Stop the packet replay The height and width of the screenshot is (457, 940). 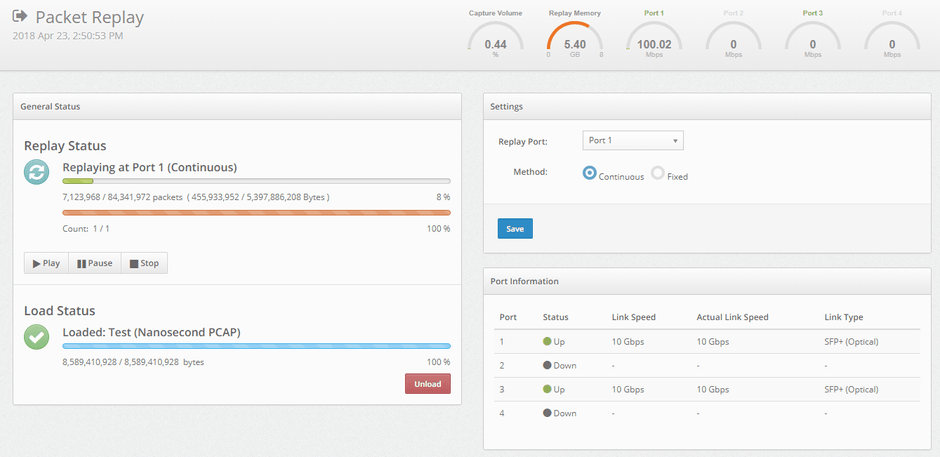click(x=144, y=263)
